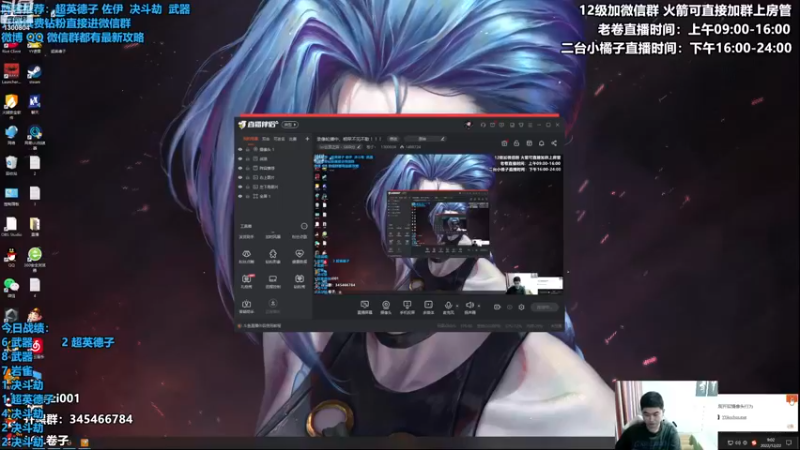This screenshot has width=800, height=450.
Task: Add a camera source from the bottom toolbar
Action: click(x=386, y=308)
